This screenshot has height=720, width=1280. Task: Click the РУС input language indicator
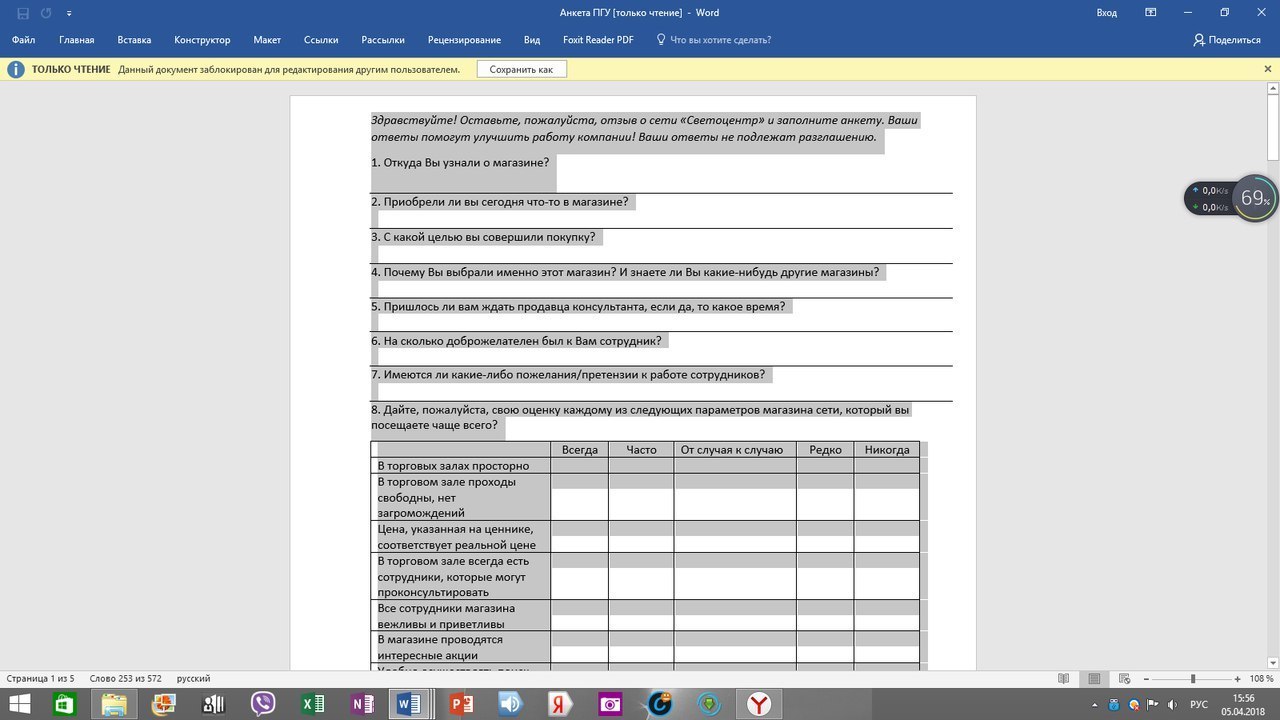1198,705
